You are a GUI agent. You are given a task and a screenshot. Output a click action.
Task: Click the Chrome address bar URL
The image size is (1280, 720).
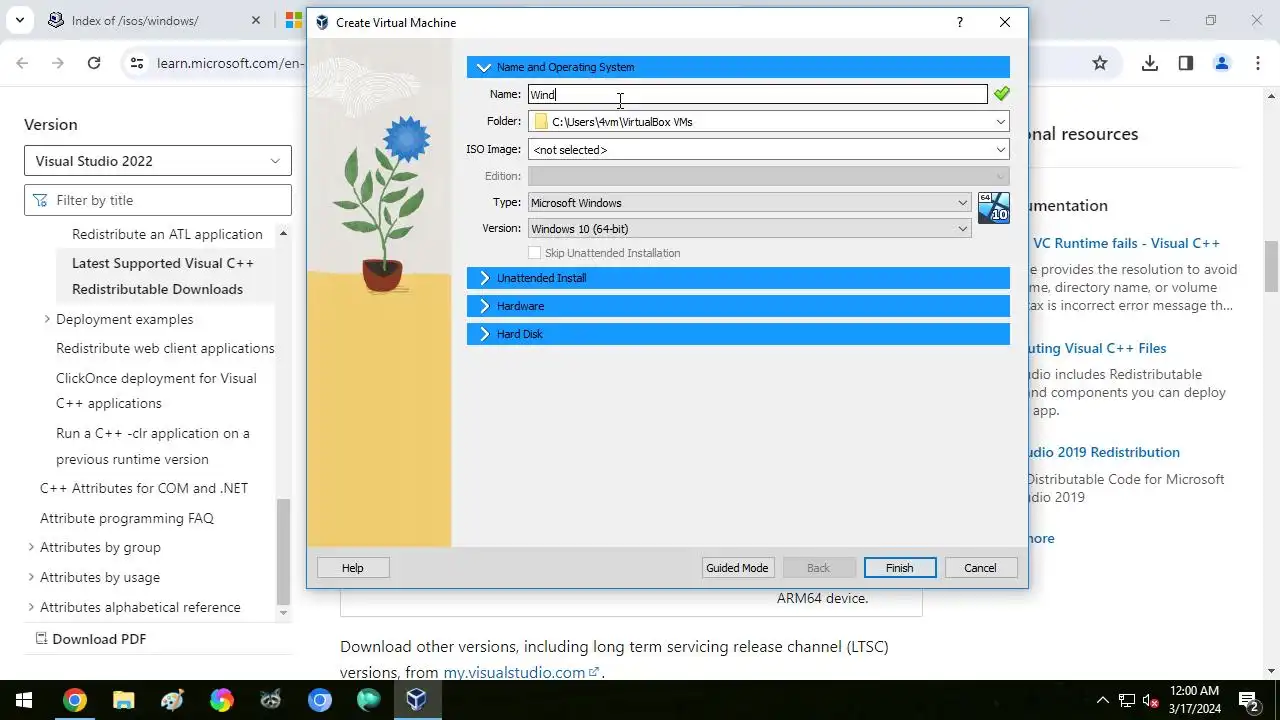(x=230, y=63)
